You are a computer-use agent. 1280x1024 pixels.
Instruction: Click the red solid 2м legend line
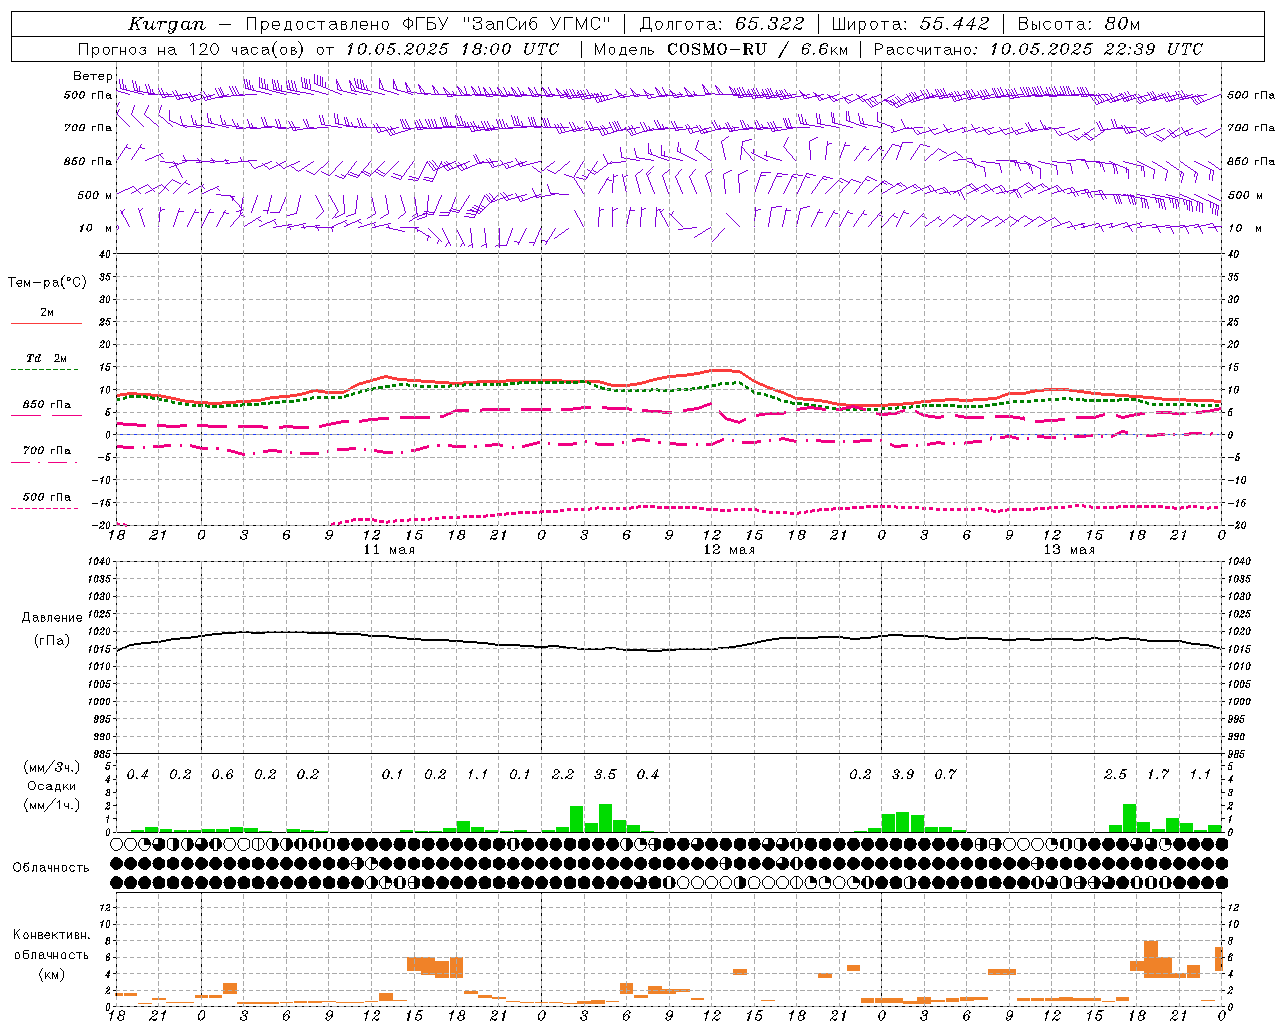(47, 324)
